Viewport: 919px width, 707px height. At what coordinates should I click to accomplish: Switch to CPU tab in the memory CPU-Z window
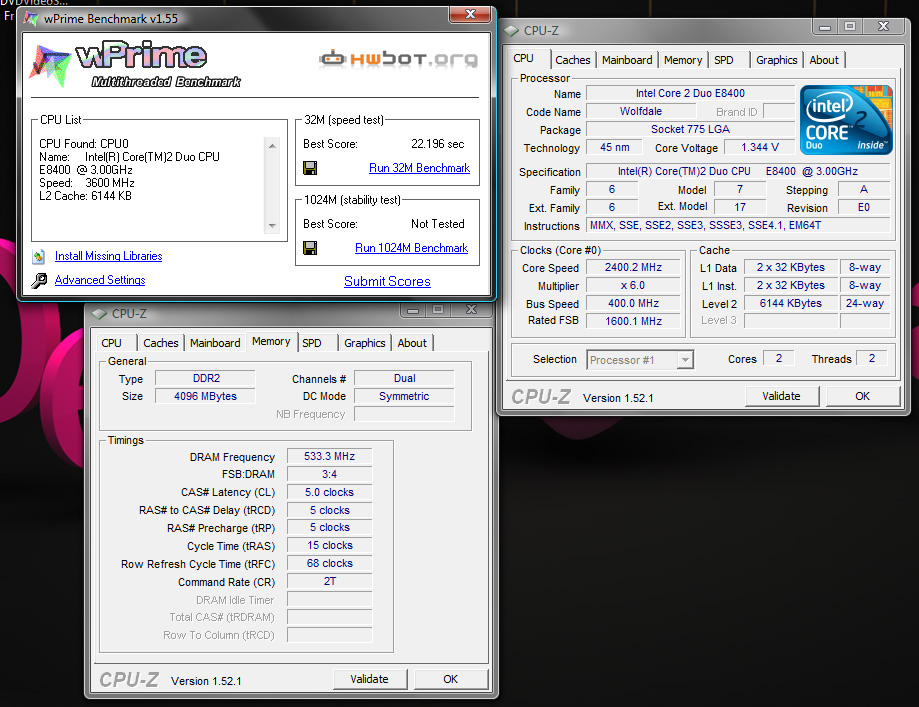[x=111, y=343]
